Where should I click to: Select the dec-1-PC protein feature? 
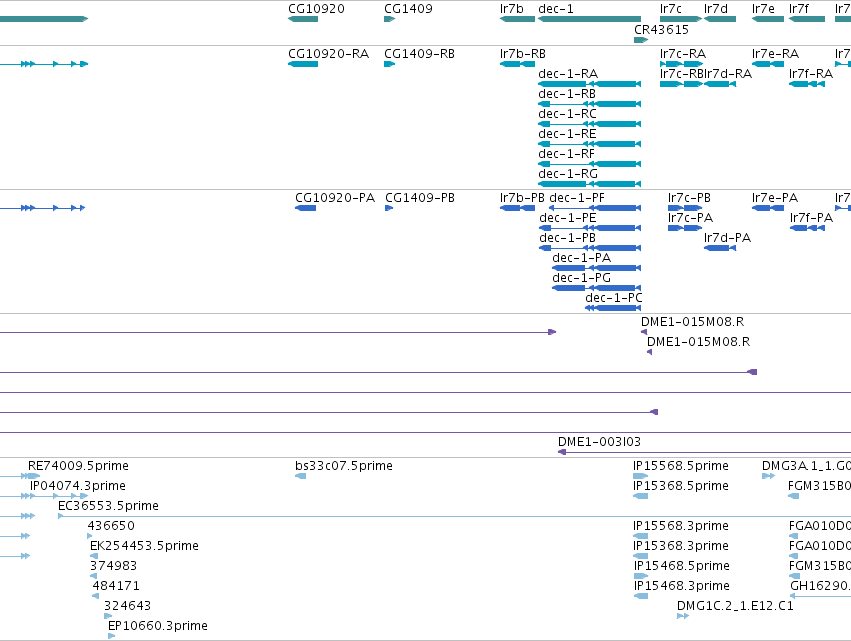click(613, 308)
